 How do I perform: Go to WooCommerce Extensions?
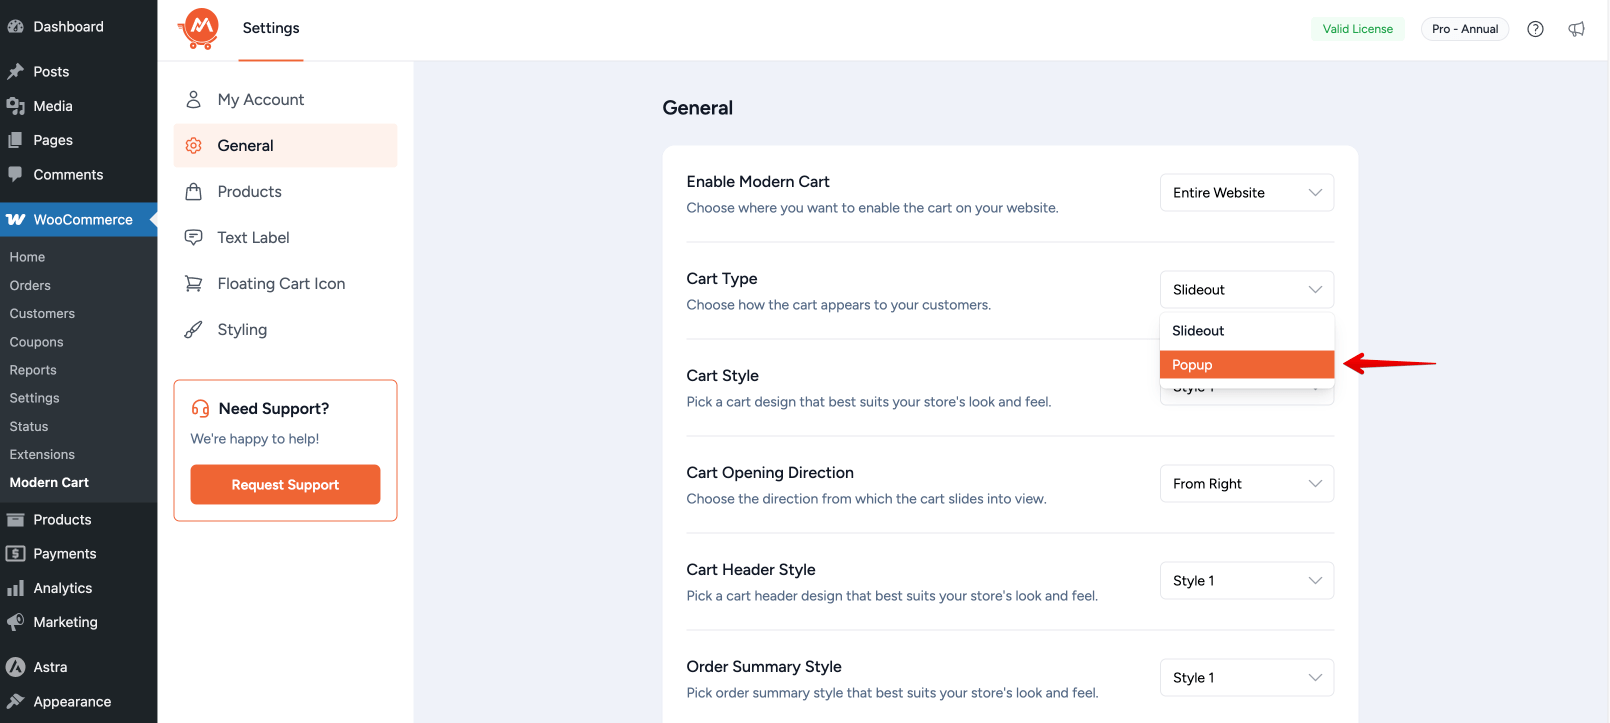click(x=42, y=454)
